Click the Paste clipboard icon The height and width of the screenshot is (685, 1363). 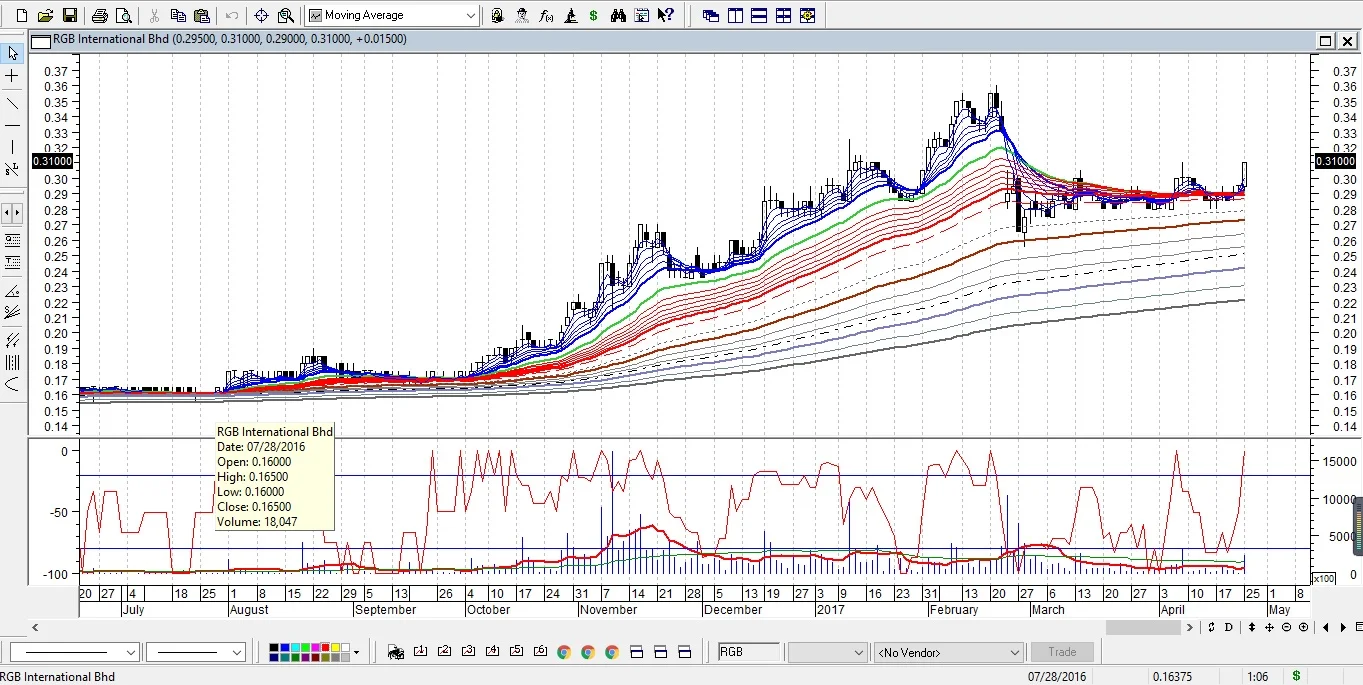tap(202, 16)
